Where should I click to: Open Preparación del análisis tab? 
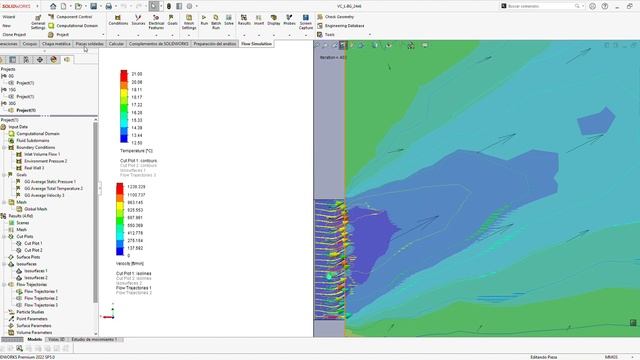point(215,44)
